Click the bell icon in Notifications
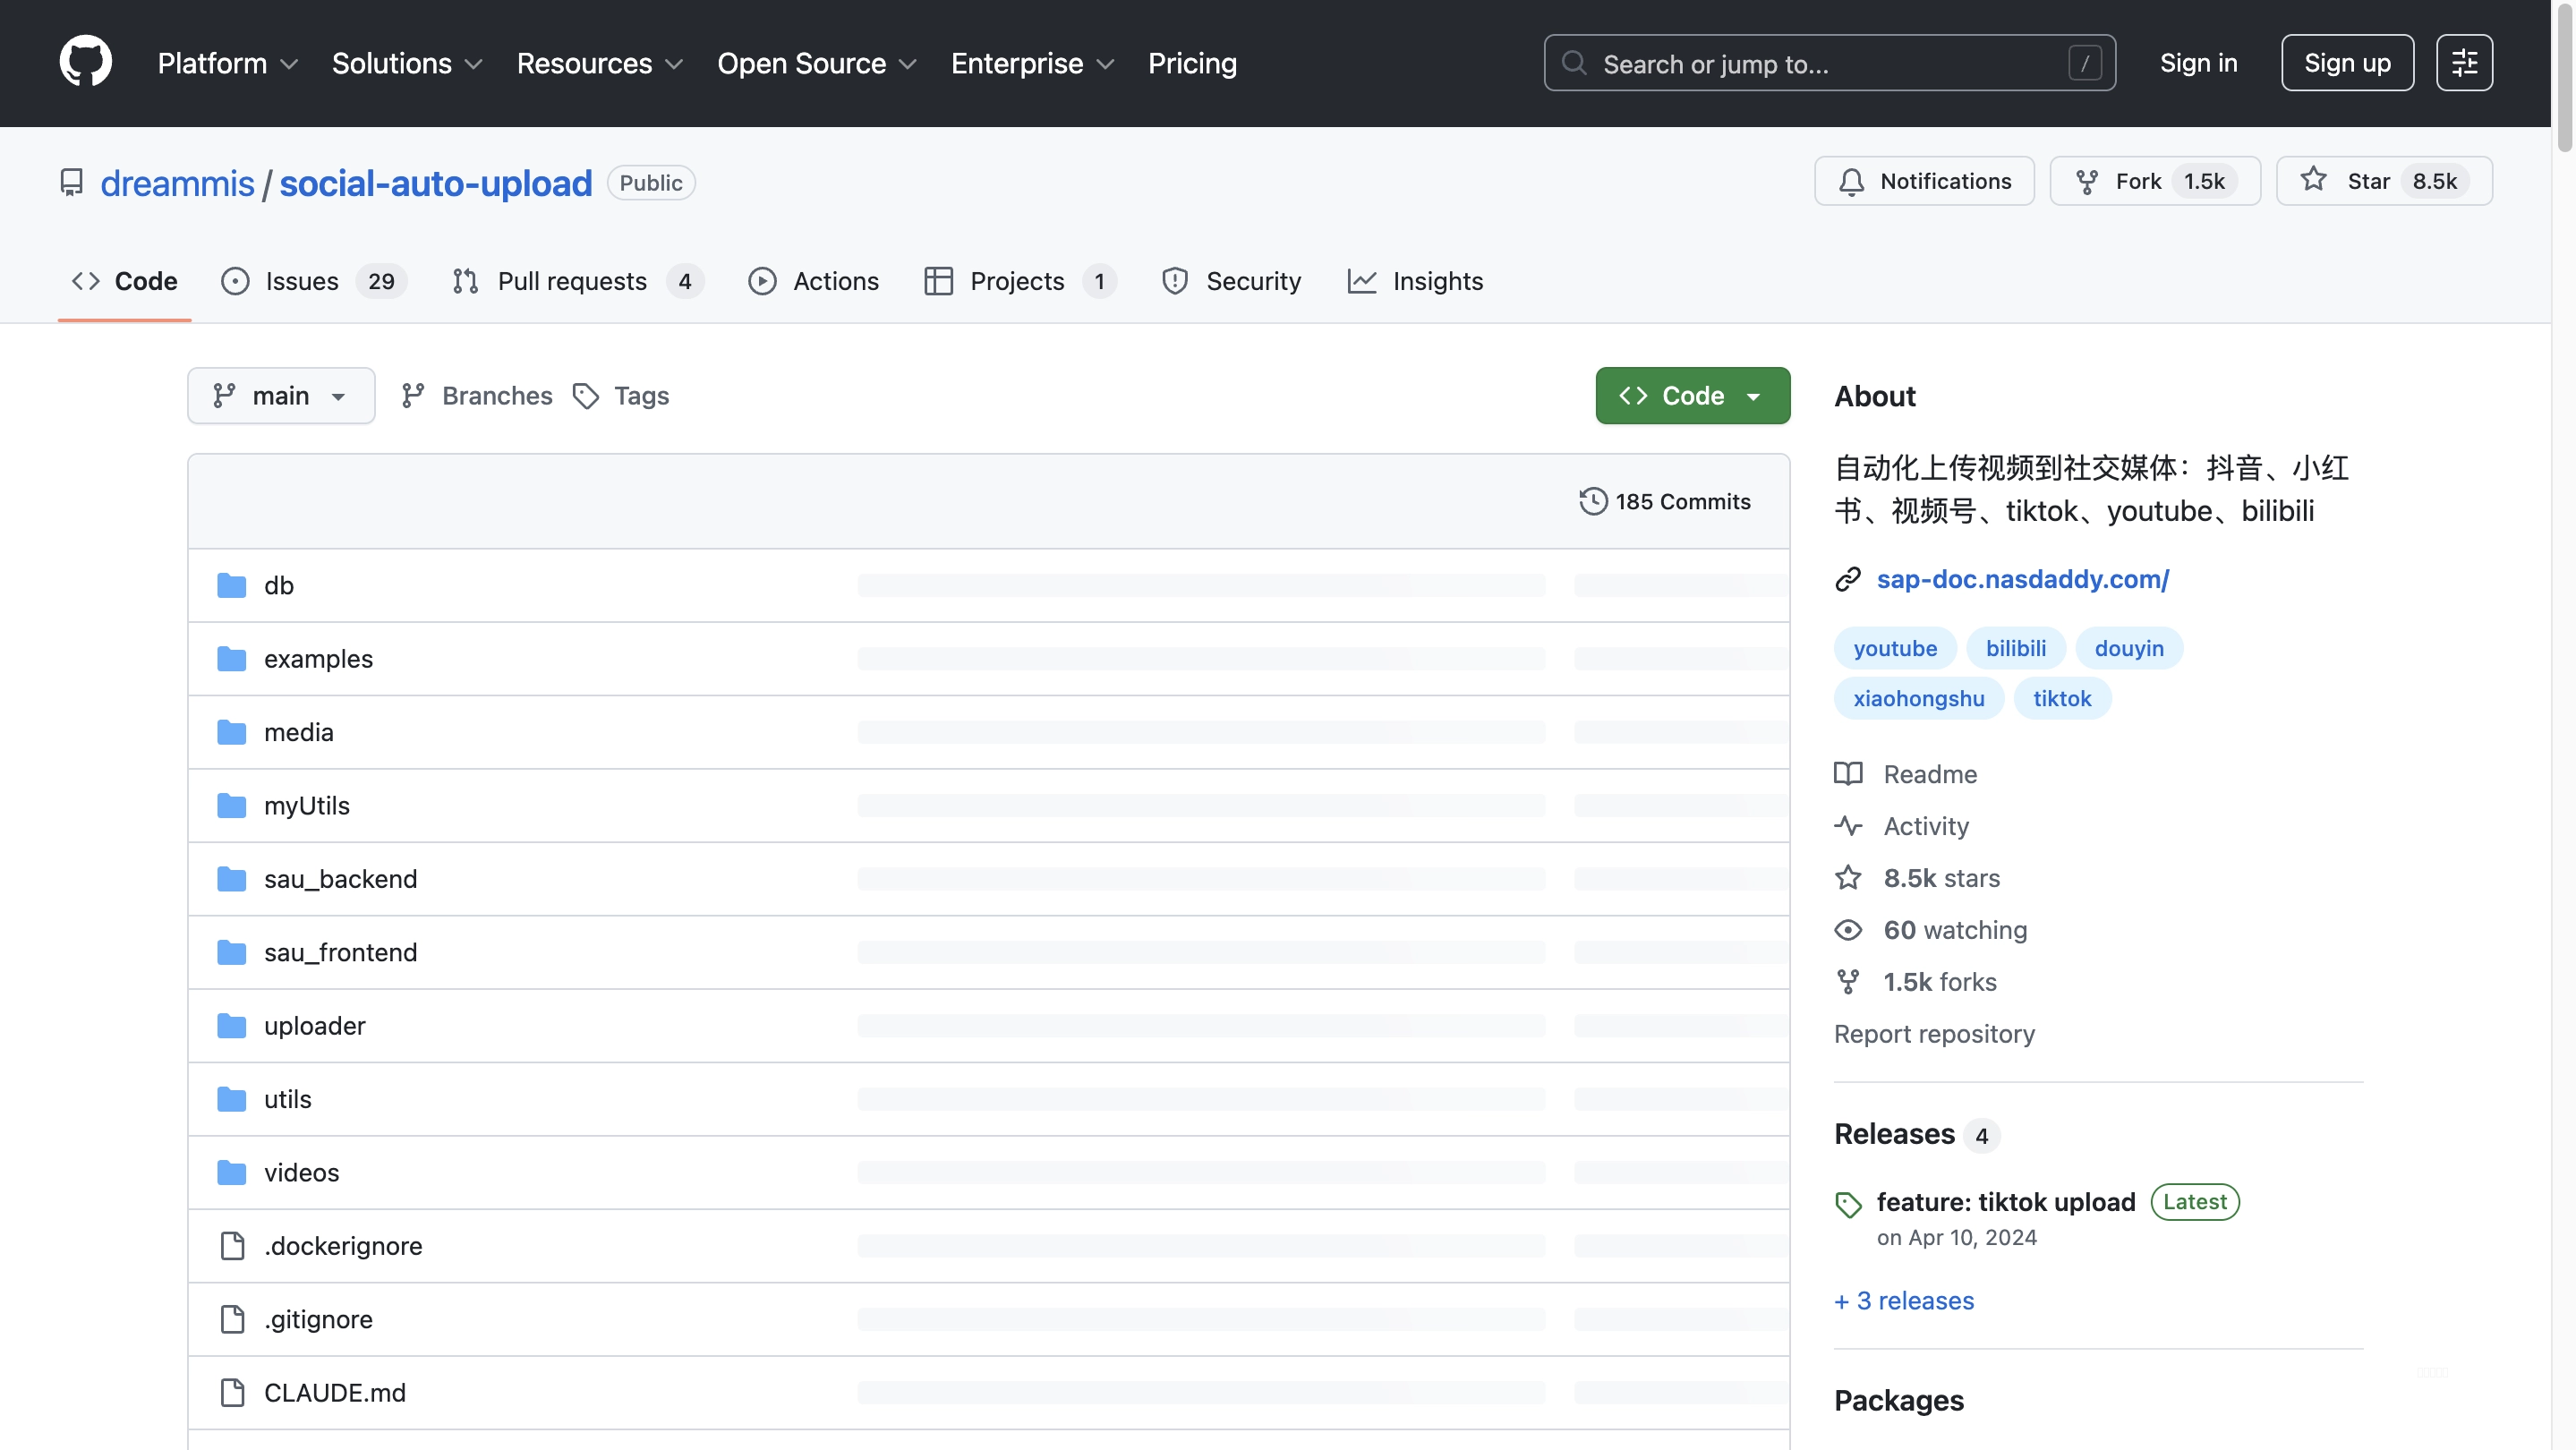 click(1851, 181)
